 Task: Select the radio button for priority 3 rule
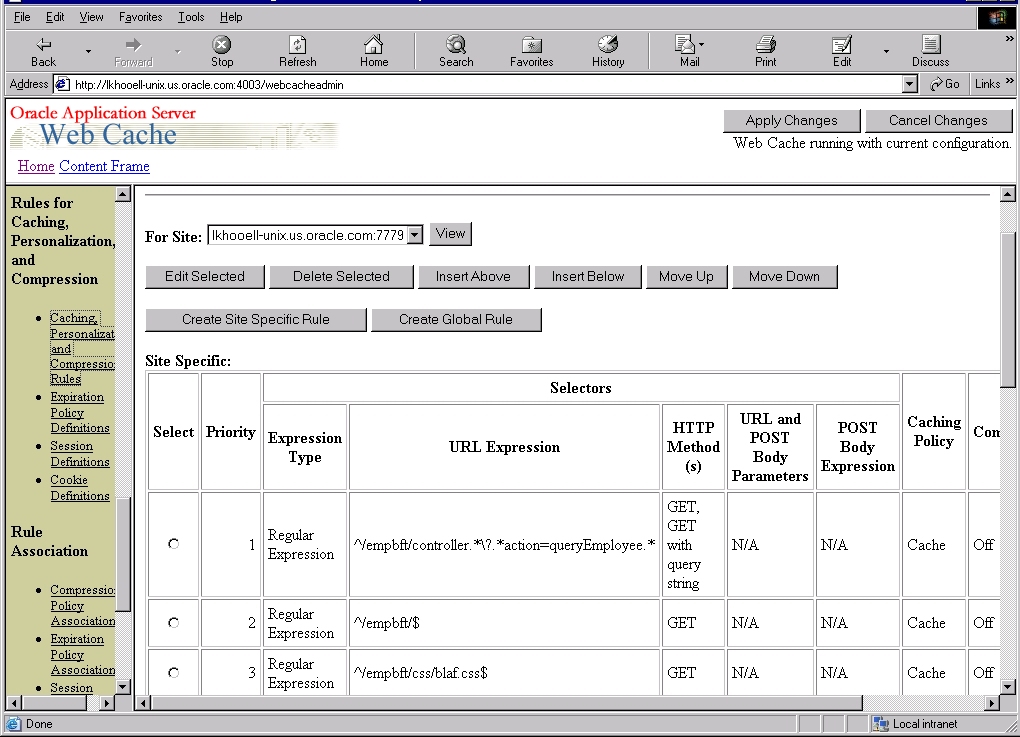[x=173, y=673]
